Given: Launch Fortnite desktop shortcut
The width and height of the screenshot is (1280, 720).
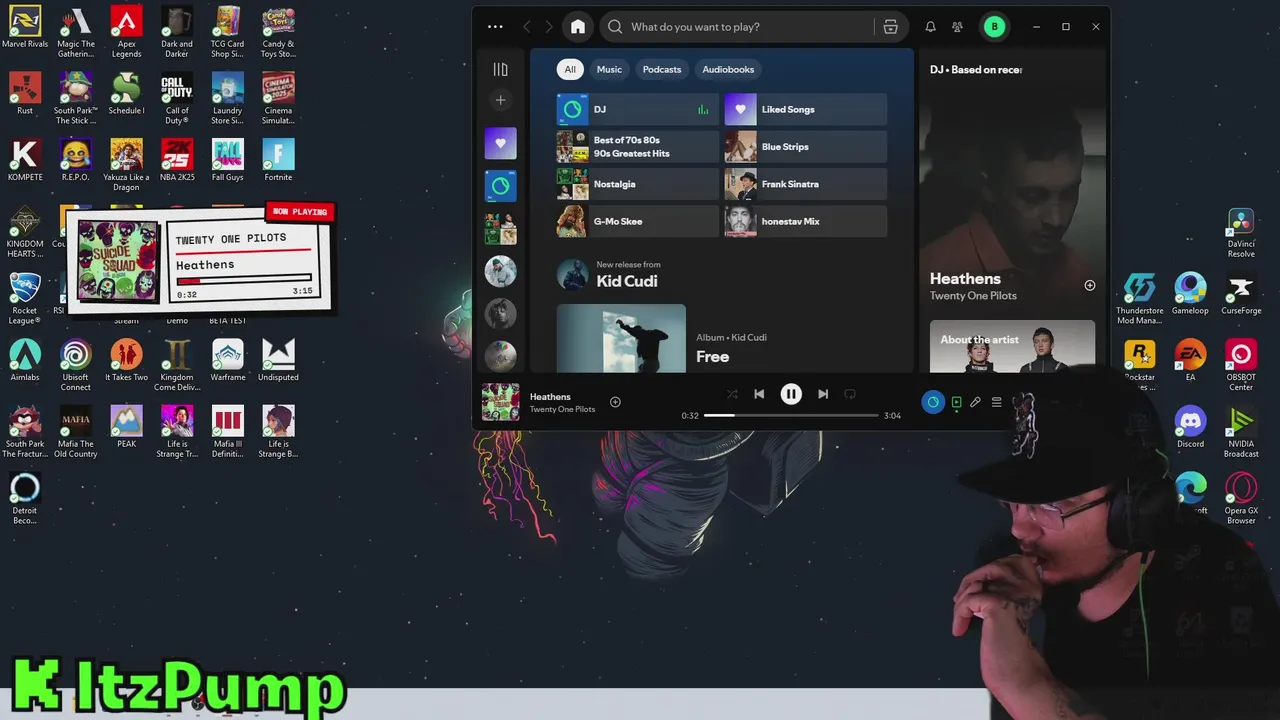Looking at the screenshot, I should tap(278, 160).
